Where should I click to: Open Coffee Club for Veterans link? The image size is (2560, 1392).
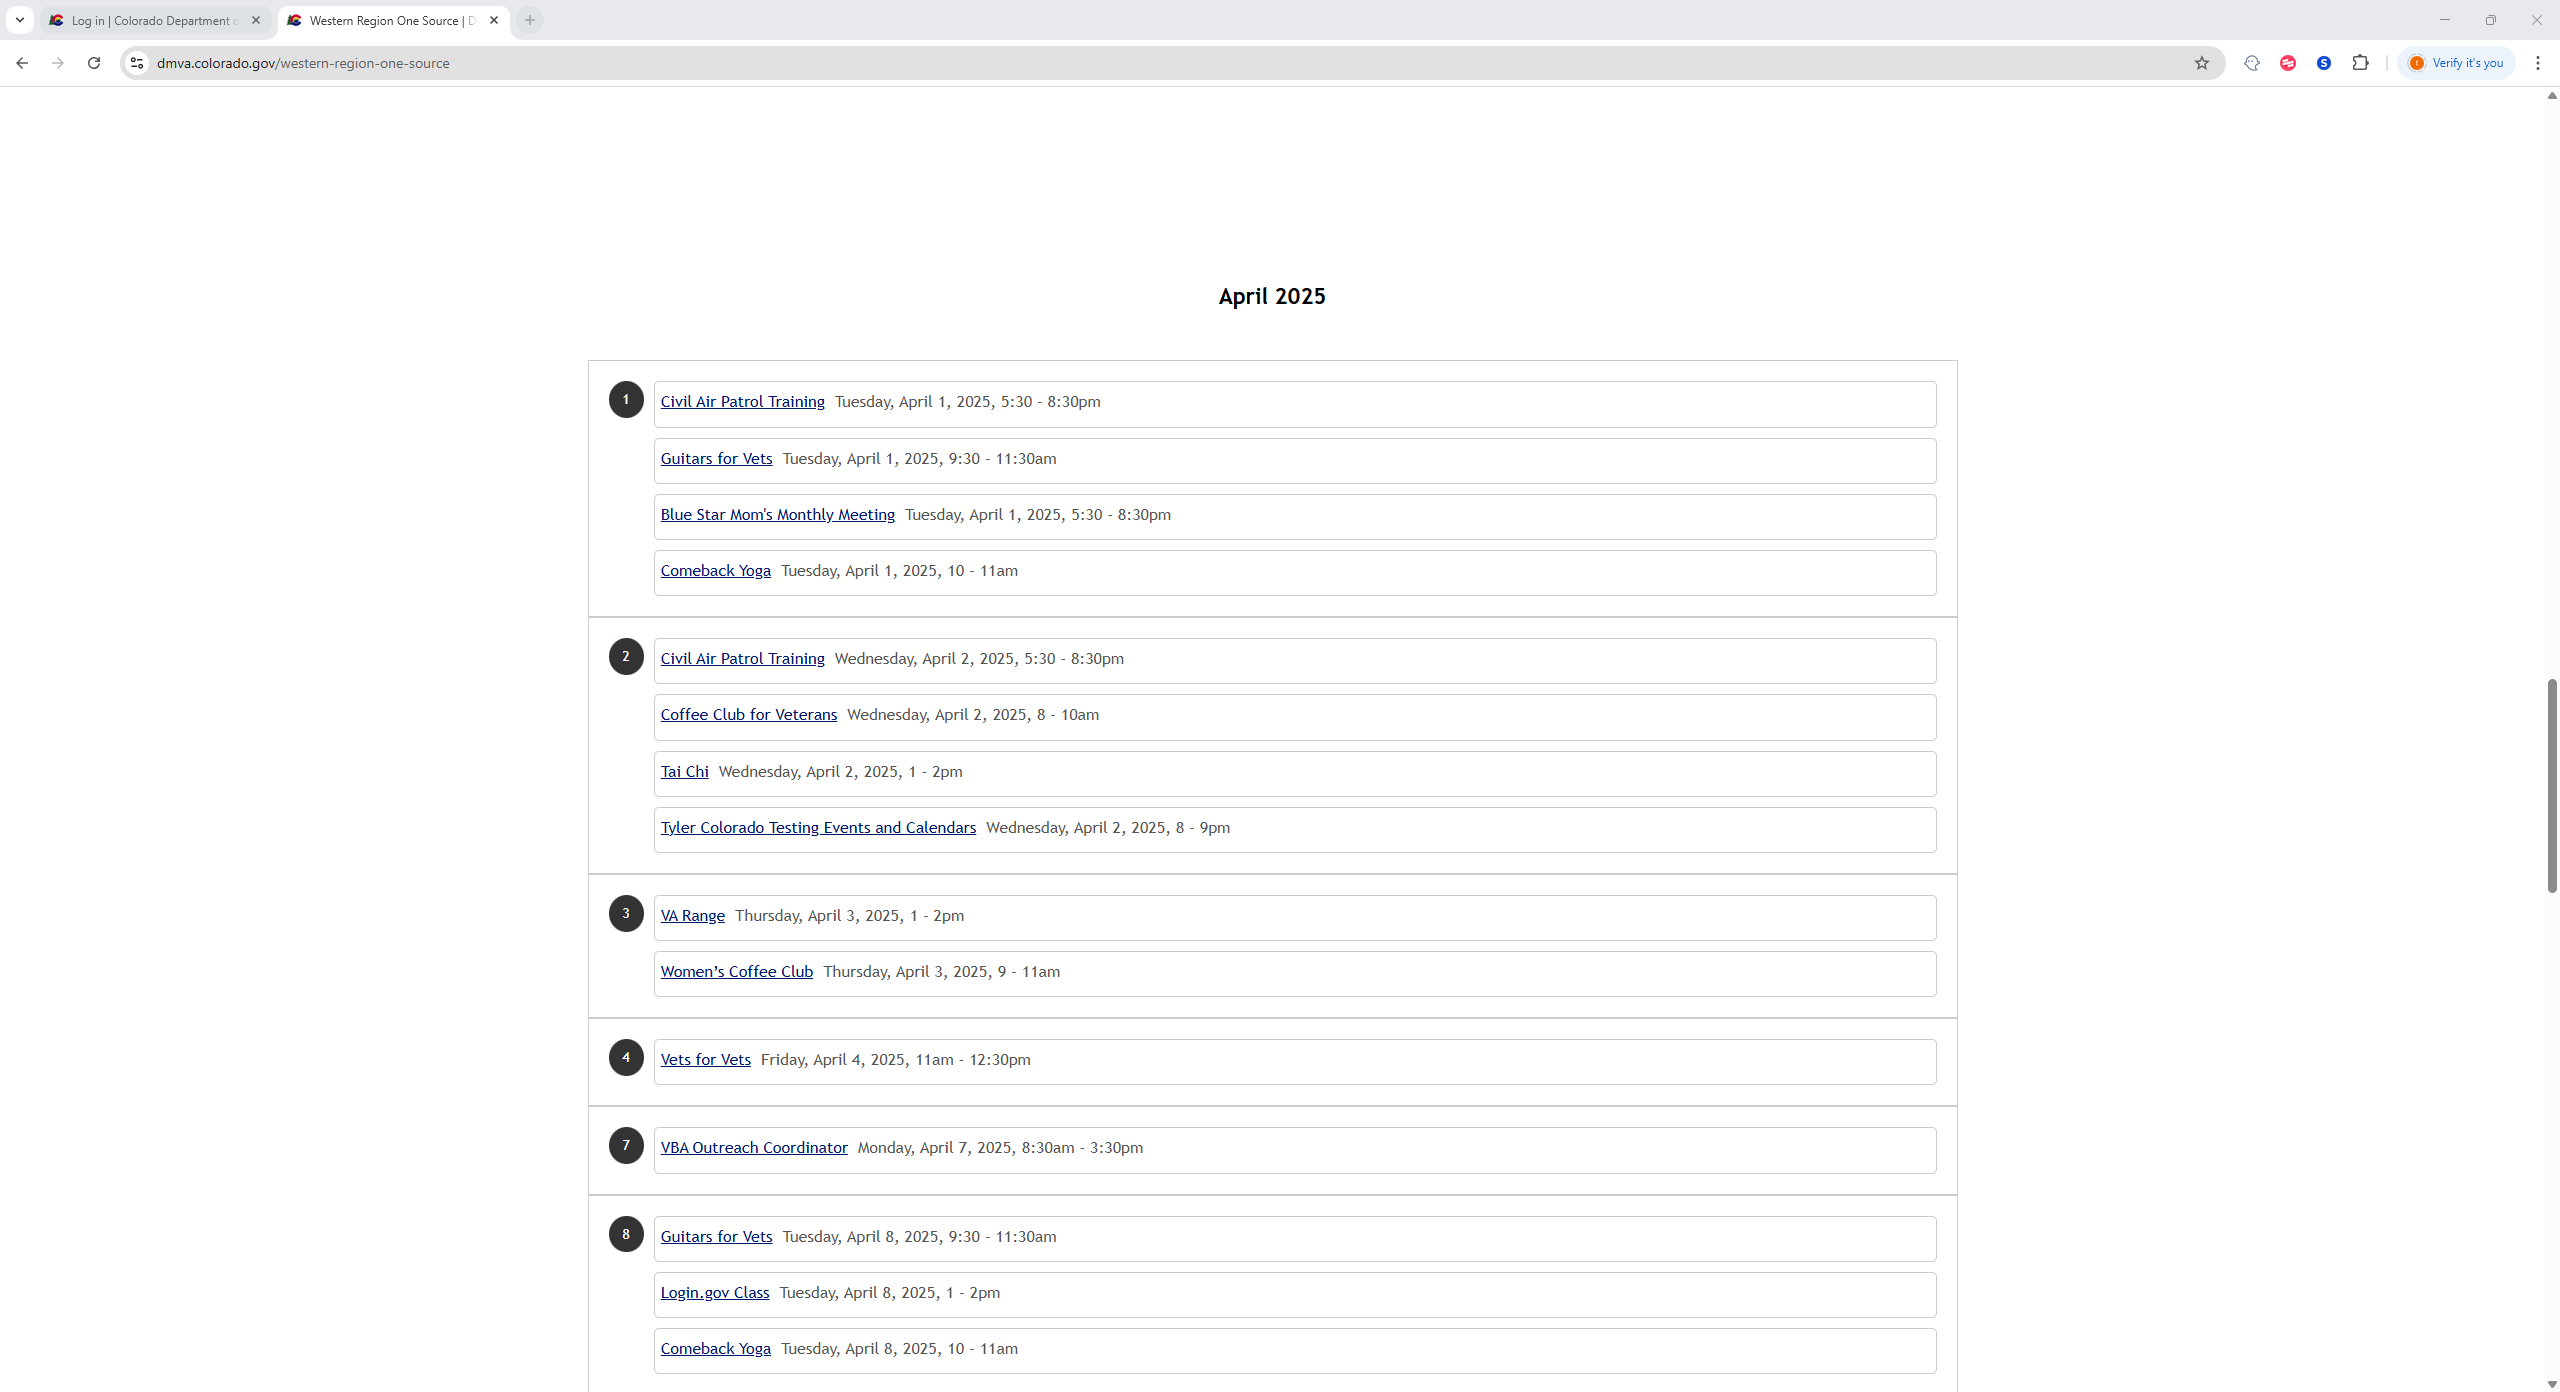click(x=748, y=715)
